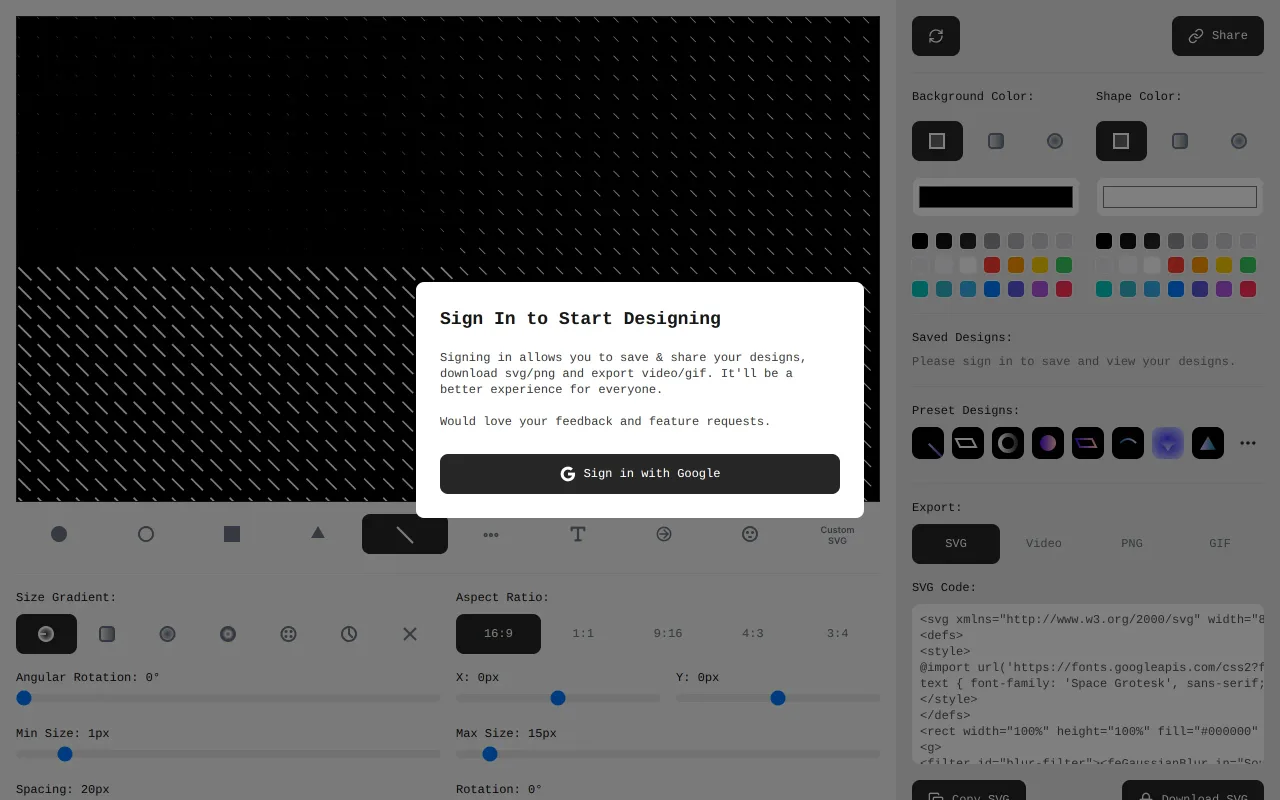The height and width of the screenshot is (800, 1280).
Task: Click Sign in with Google button
Action: (640, 474)
